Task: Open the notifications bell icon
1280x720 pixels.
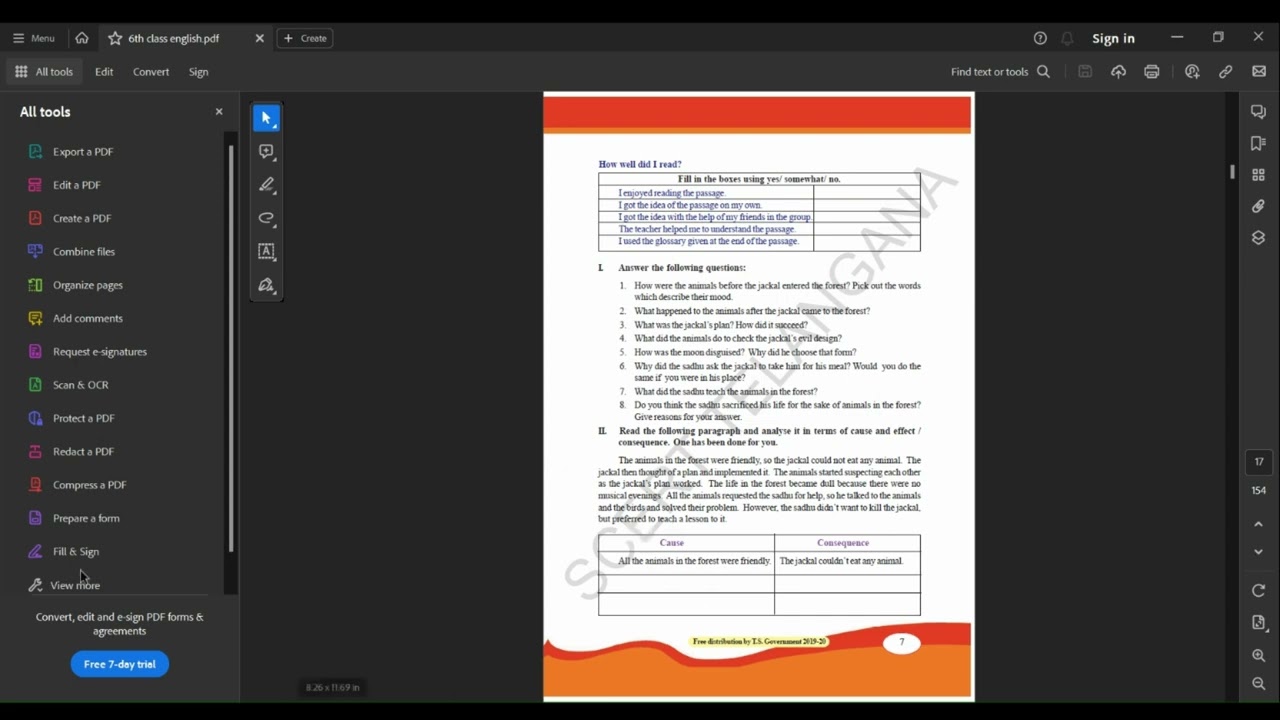Action: coord(1067,38)
